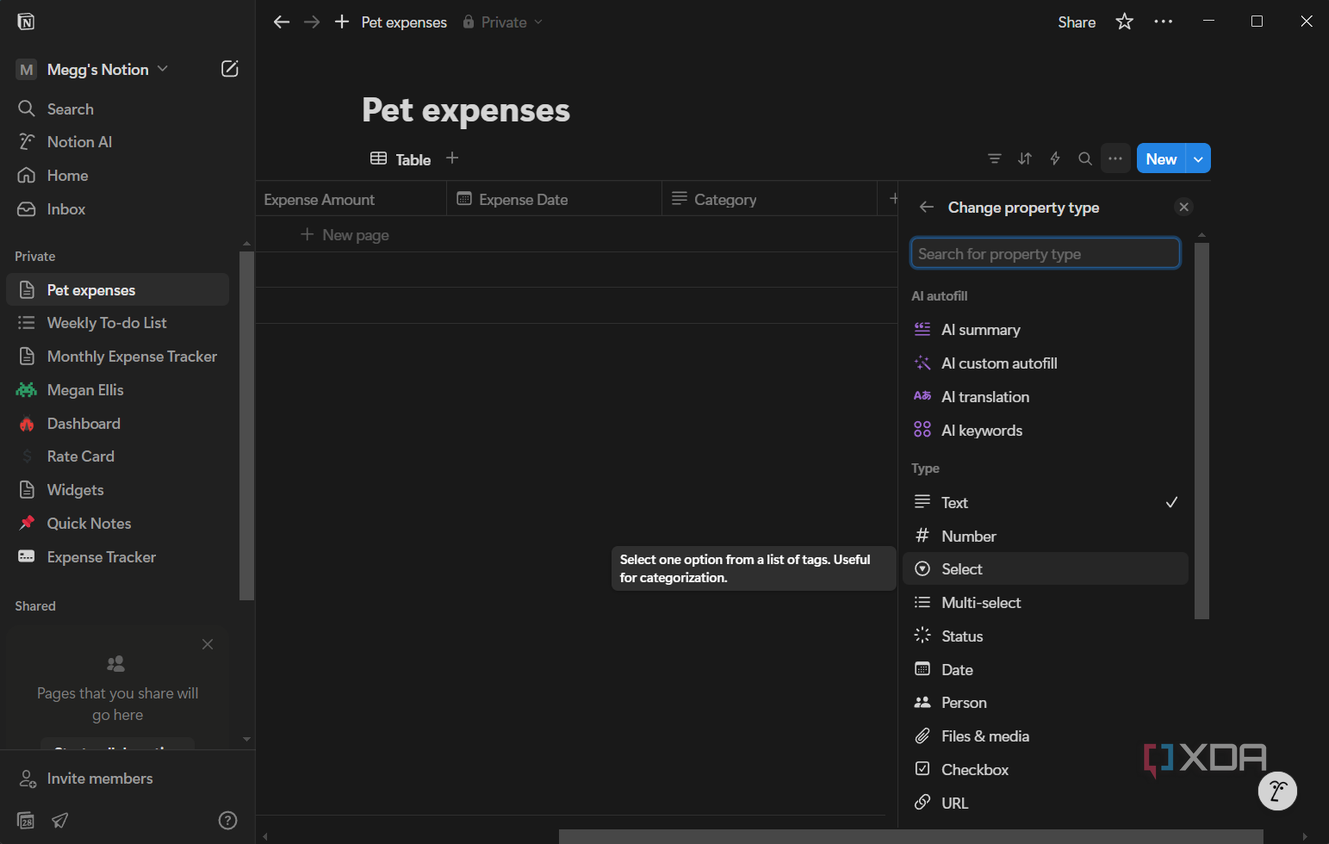
Task: Choose AI summary property type
Action: pos(1045,330)
